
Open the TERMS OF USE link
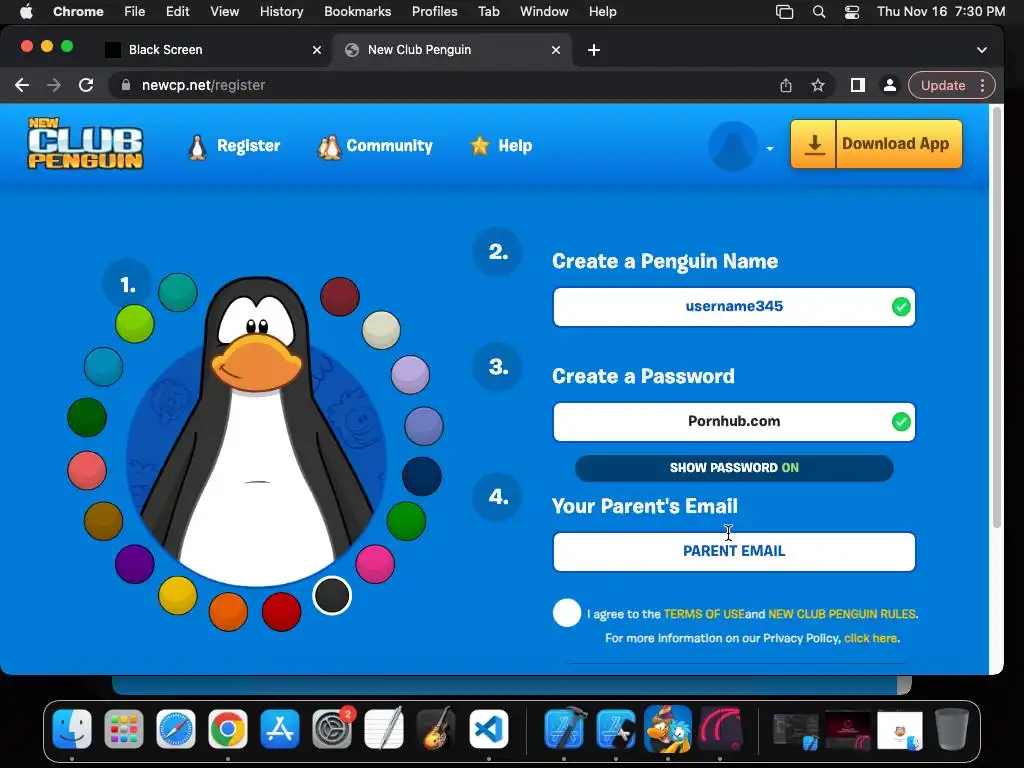[704, 614]
